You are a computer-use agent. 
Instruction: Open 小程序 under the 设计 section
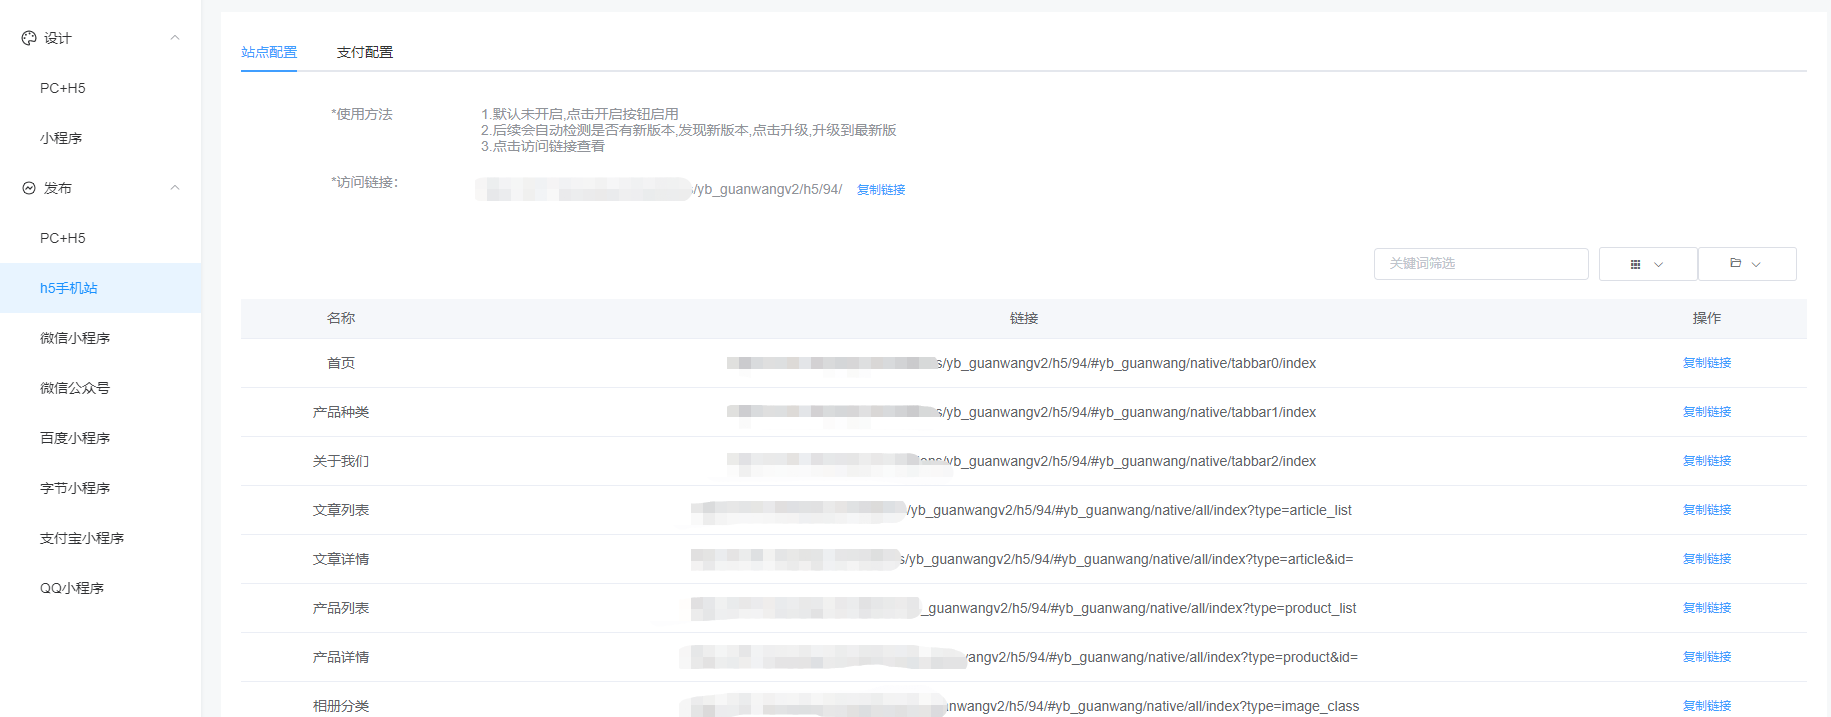61,138
